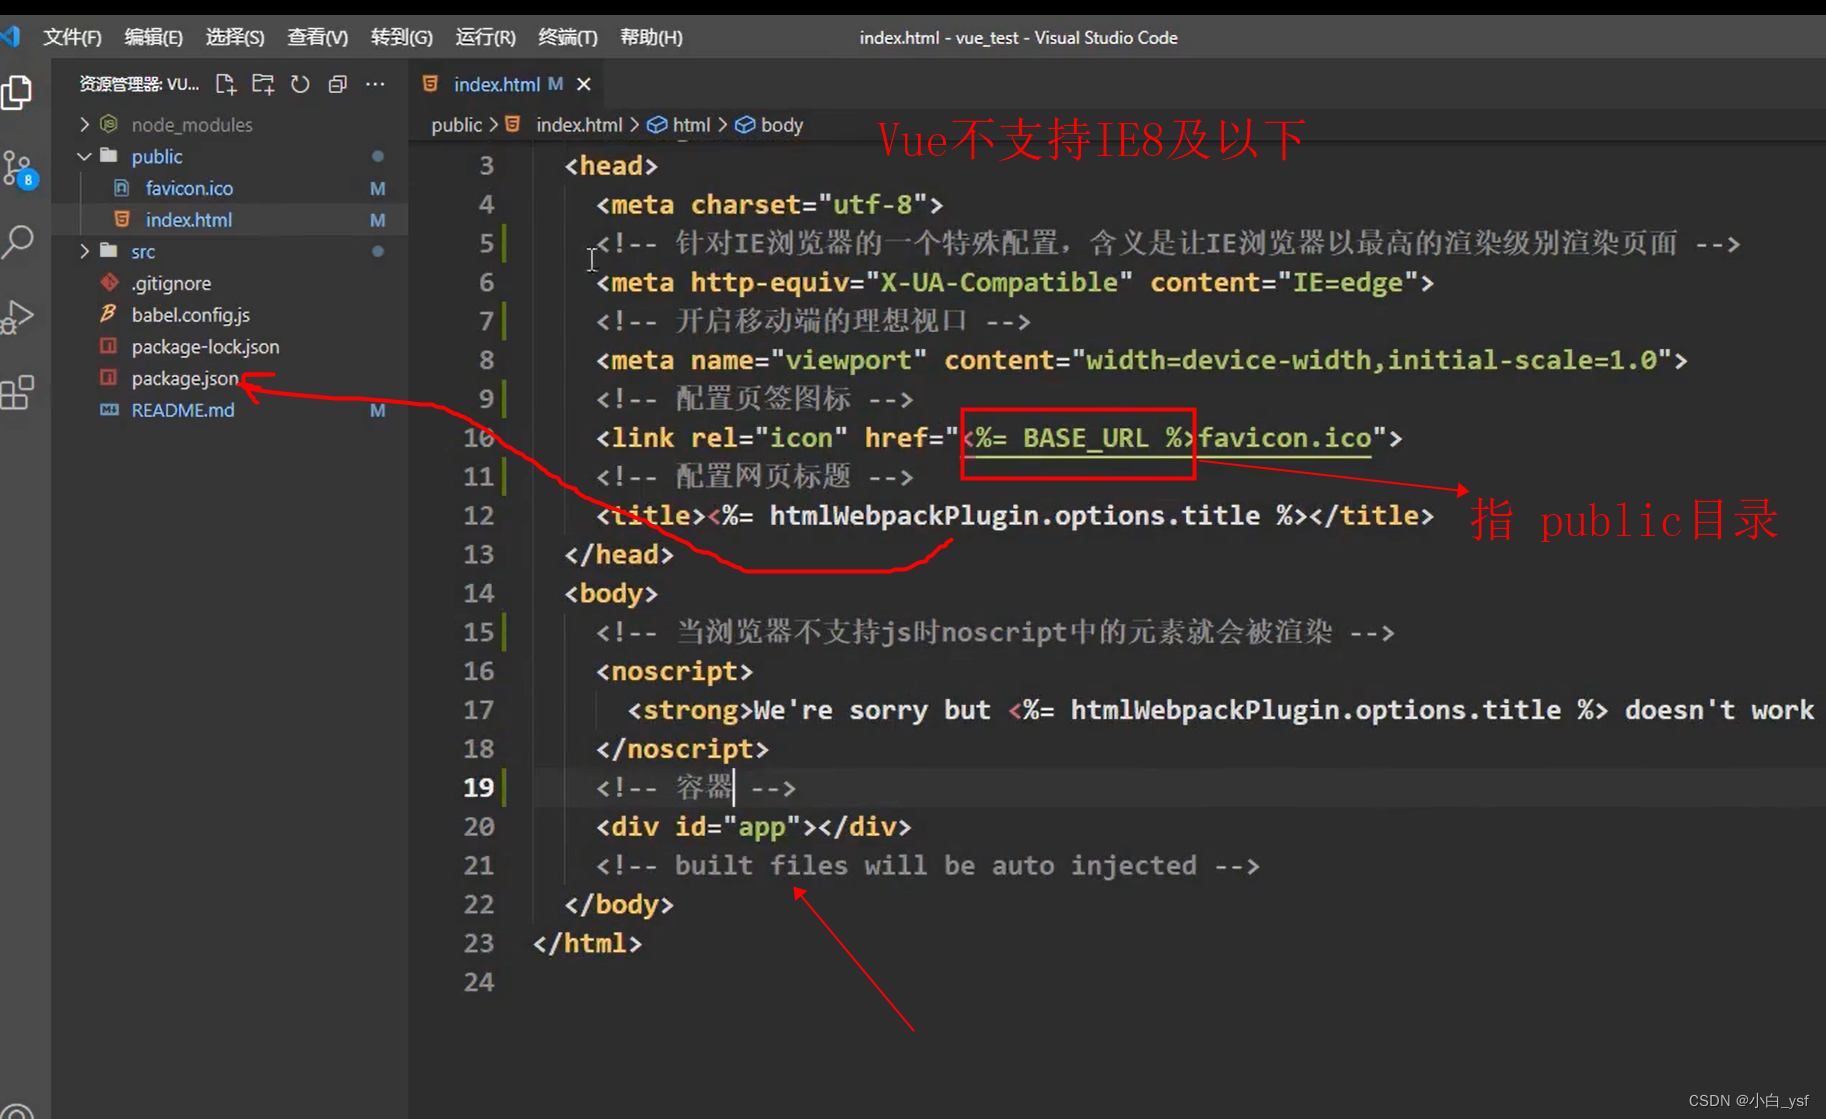Open explorer more actions ellipsis

(x=375, y=84)
